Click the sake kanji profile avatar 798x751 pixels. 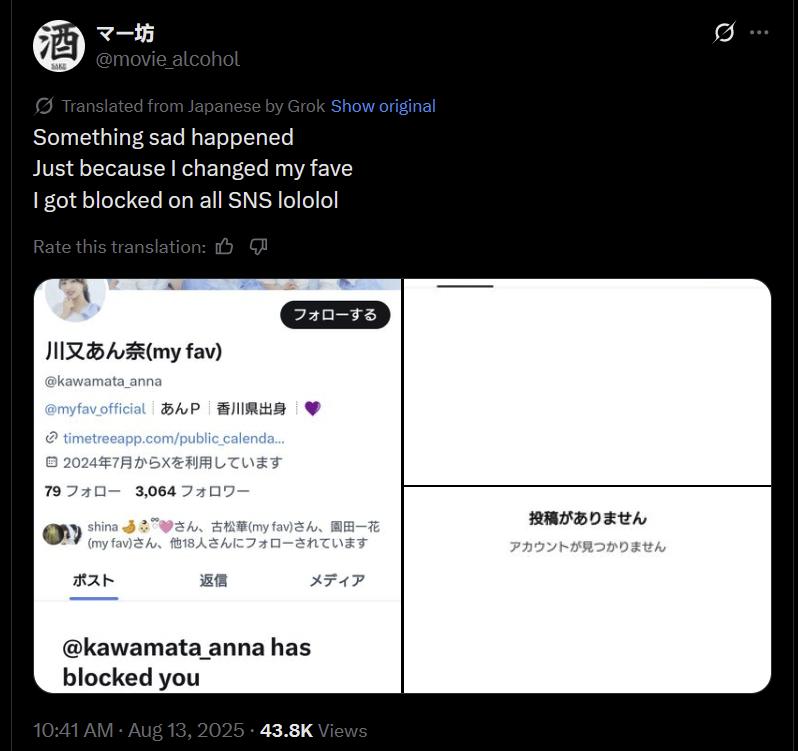click(x=59, y=46)
